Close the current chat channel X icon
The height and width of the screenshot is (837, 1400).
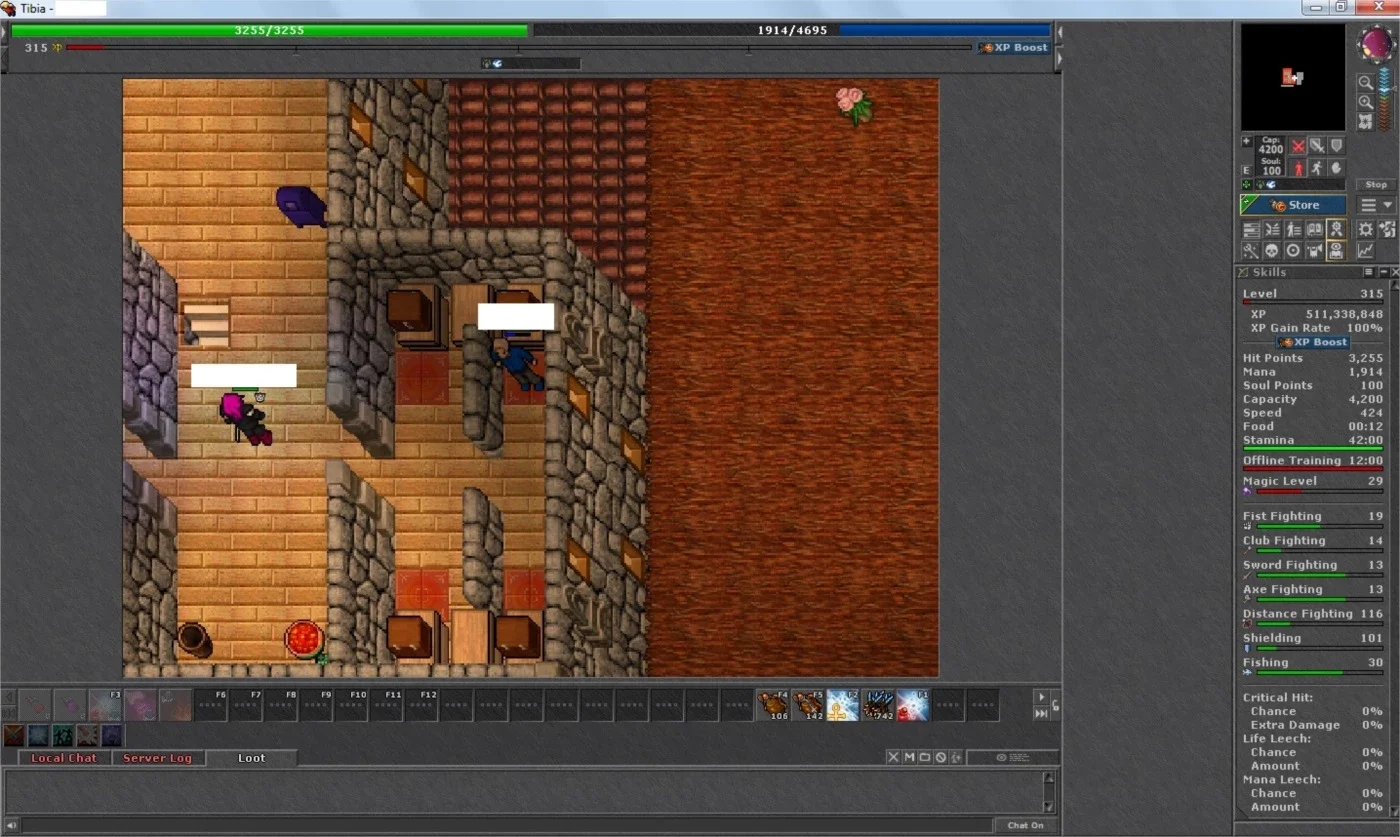click(893, 757)
